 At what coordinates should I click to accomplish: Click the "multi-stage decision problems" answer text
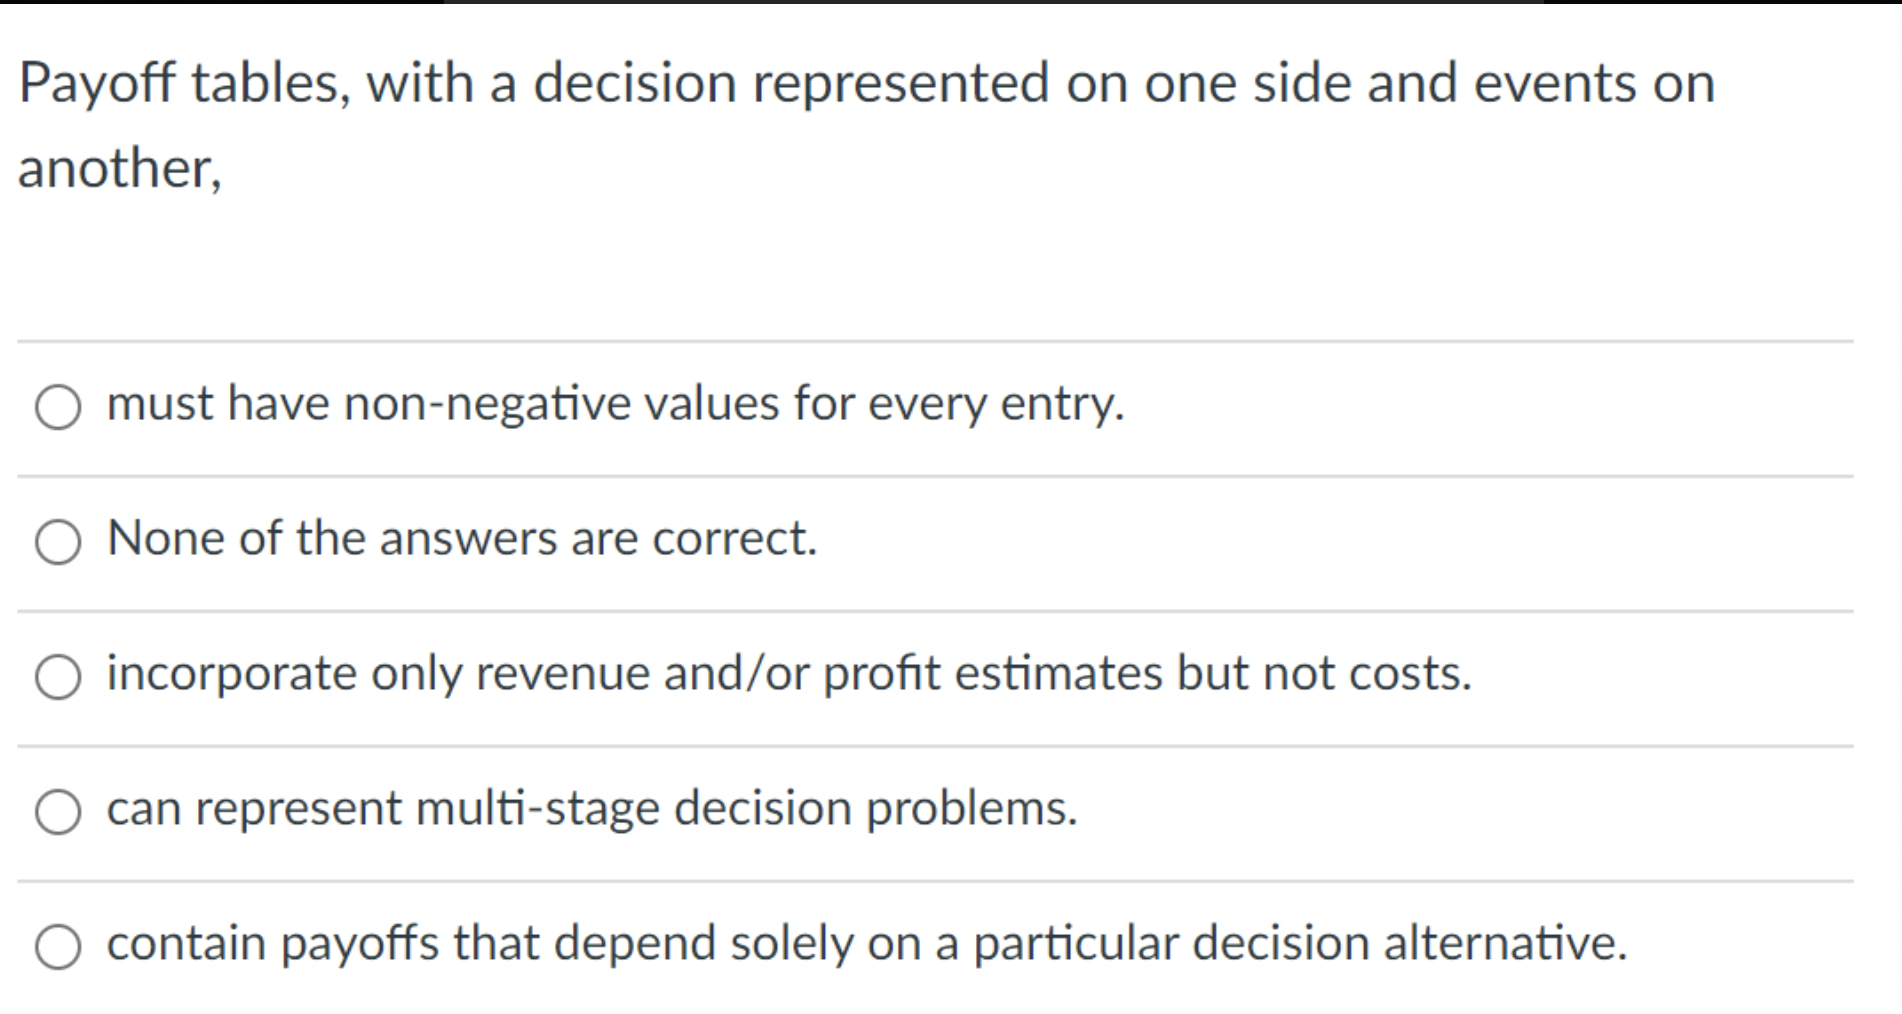coord(590,810)
